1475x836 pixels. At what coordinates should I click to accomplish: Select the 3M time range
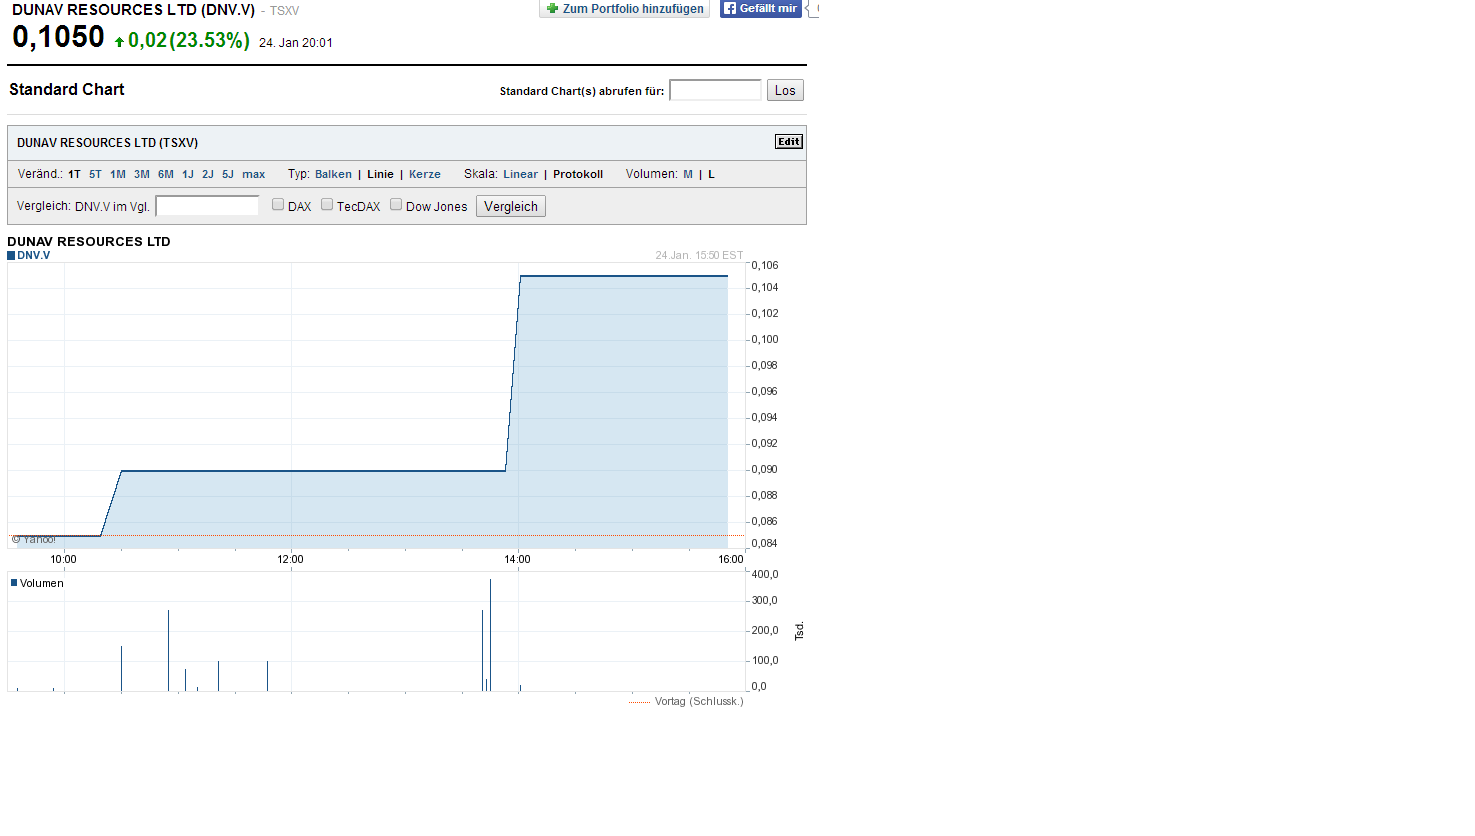tap(142, 174)
